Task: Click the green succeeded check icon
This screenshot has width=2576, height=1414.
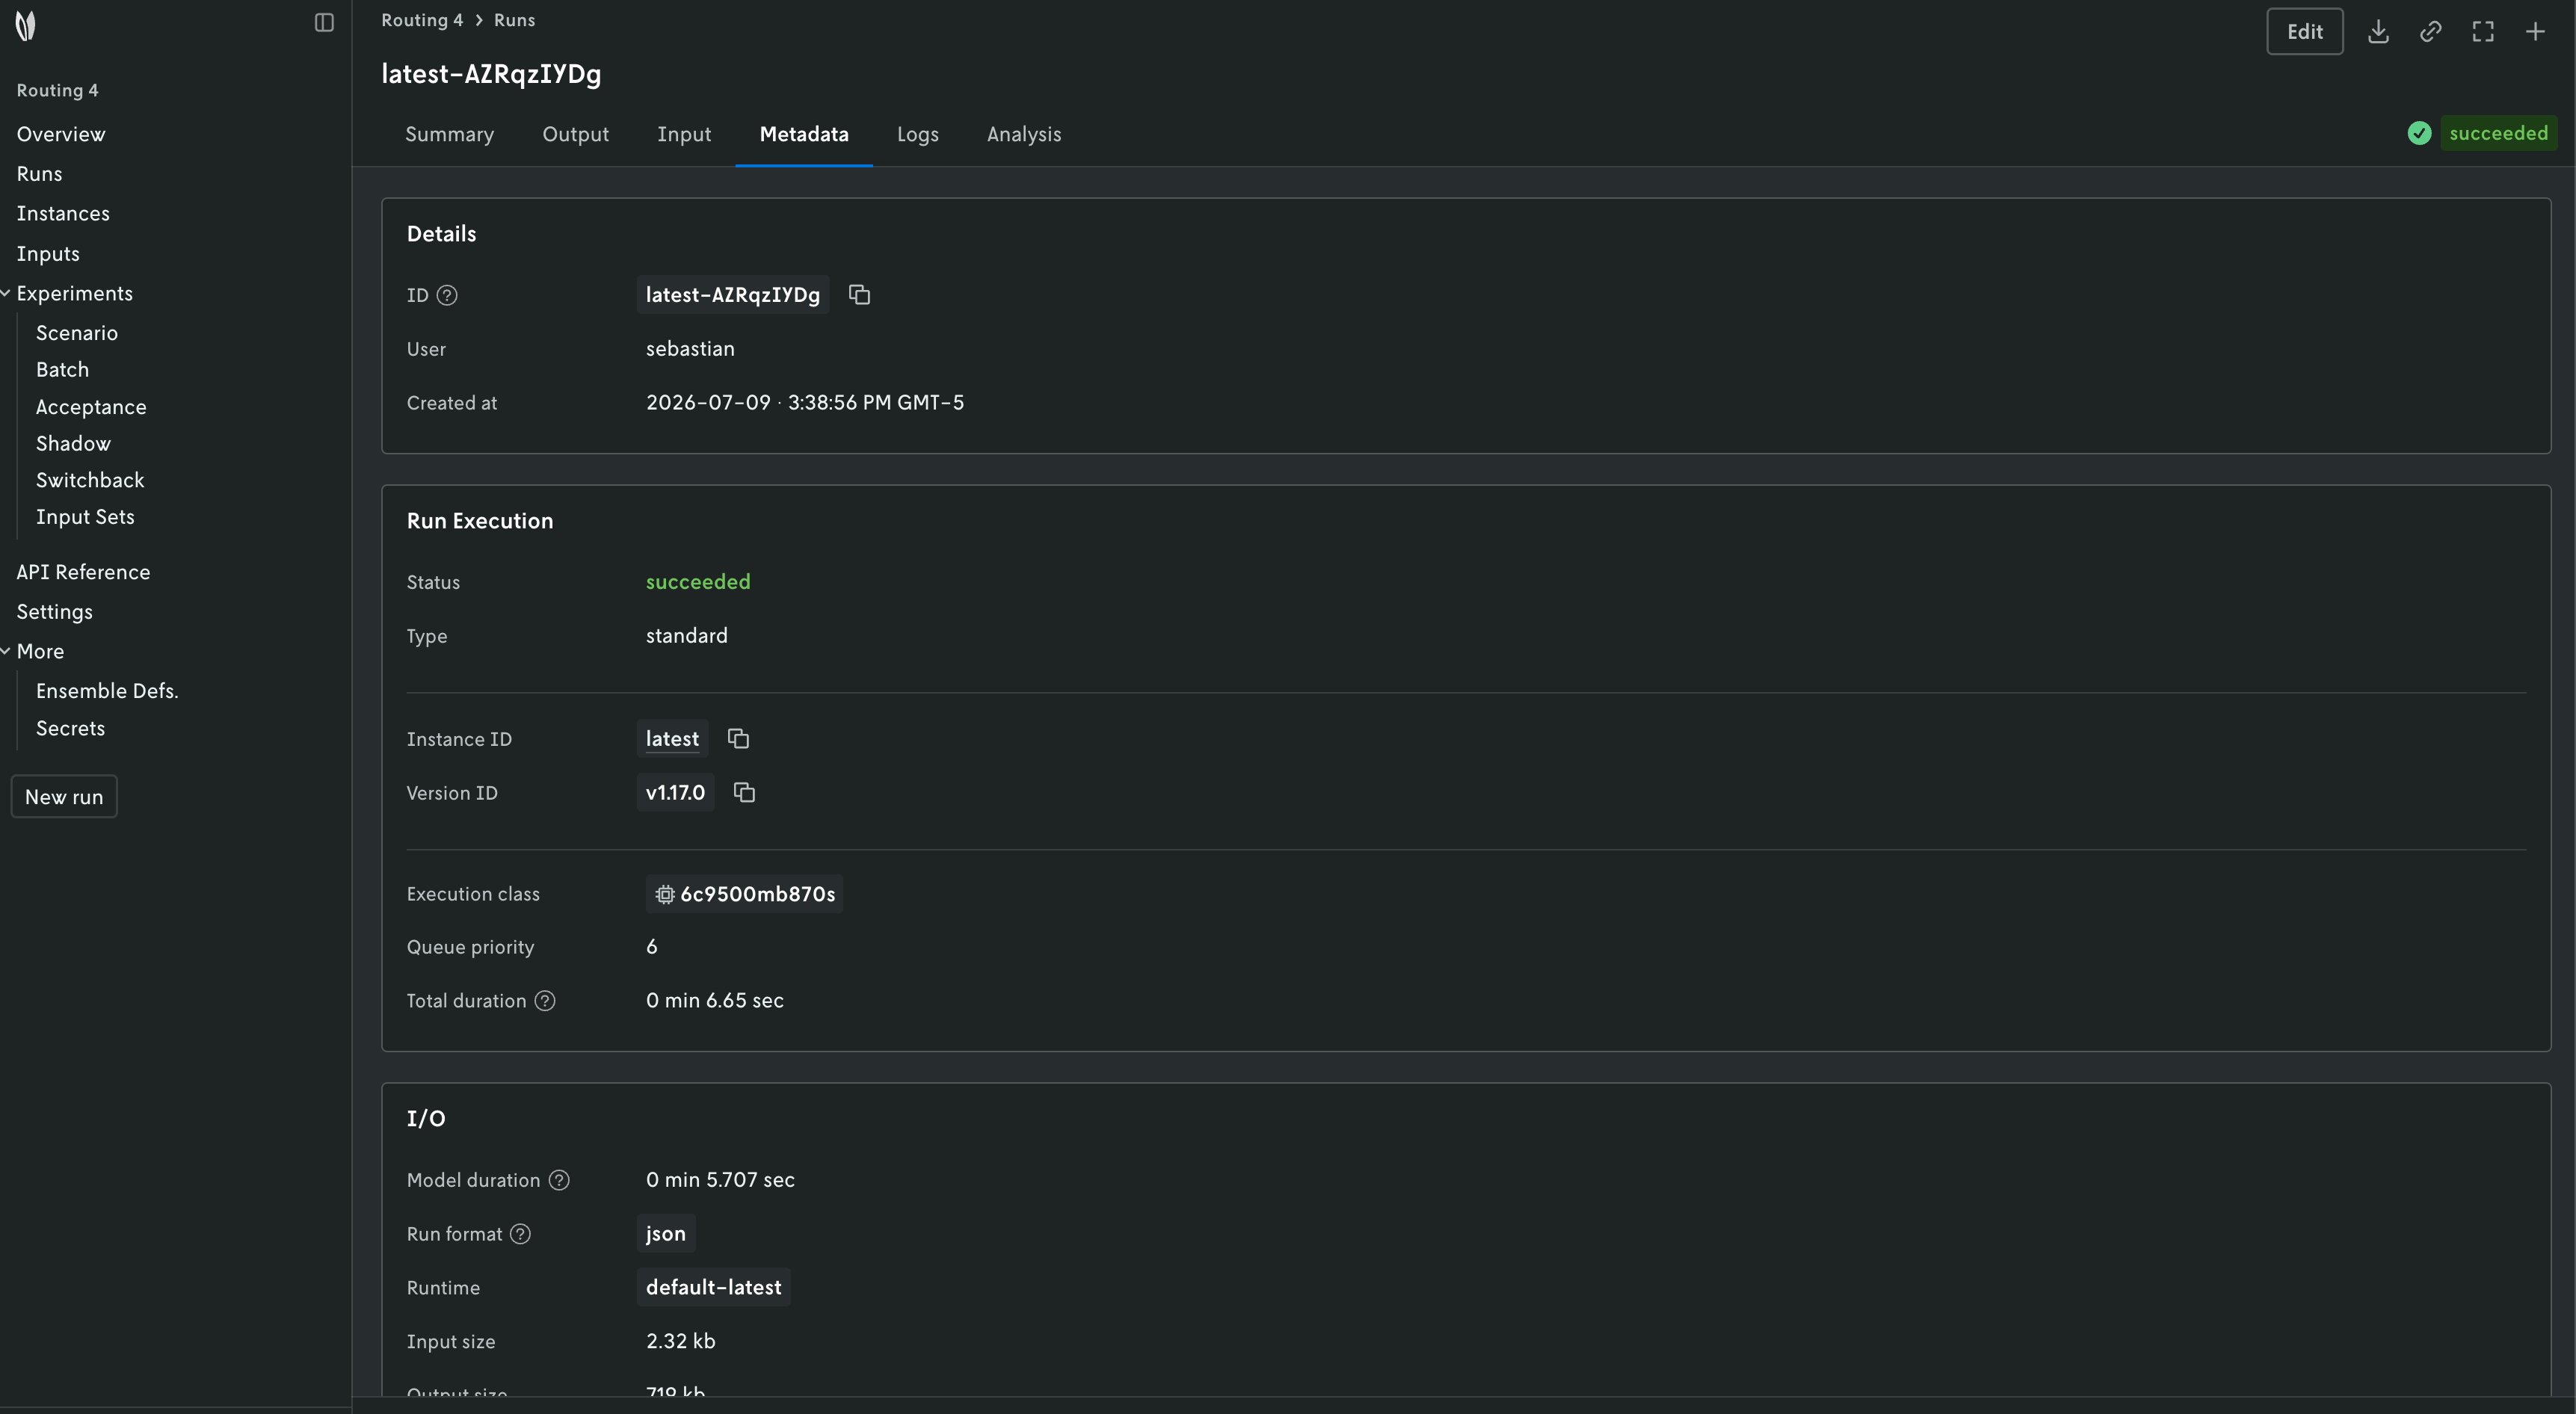Action: pyautogui.click(x=2419, y=133)
